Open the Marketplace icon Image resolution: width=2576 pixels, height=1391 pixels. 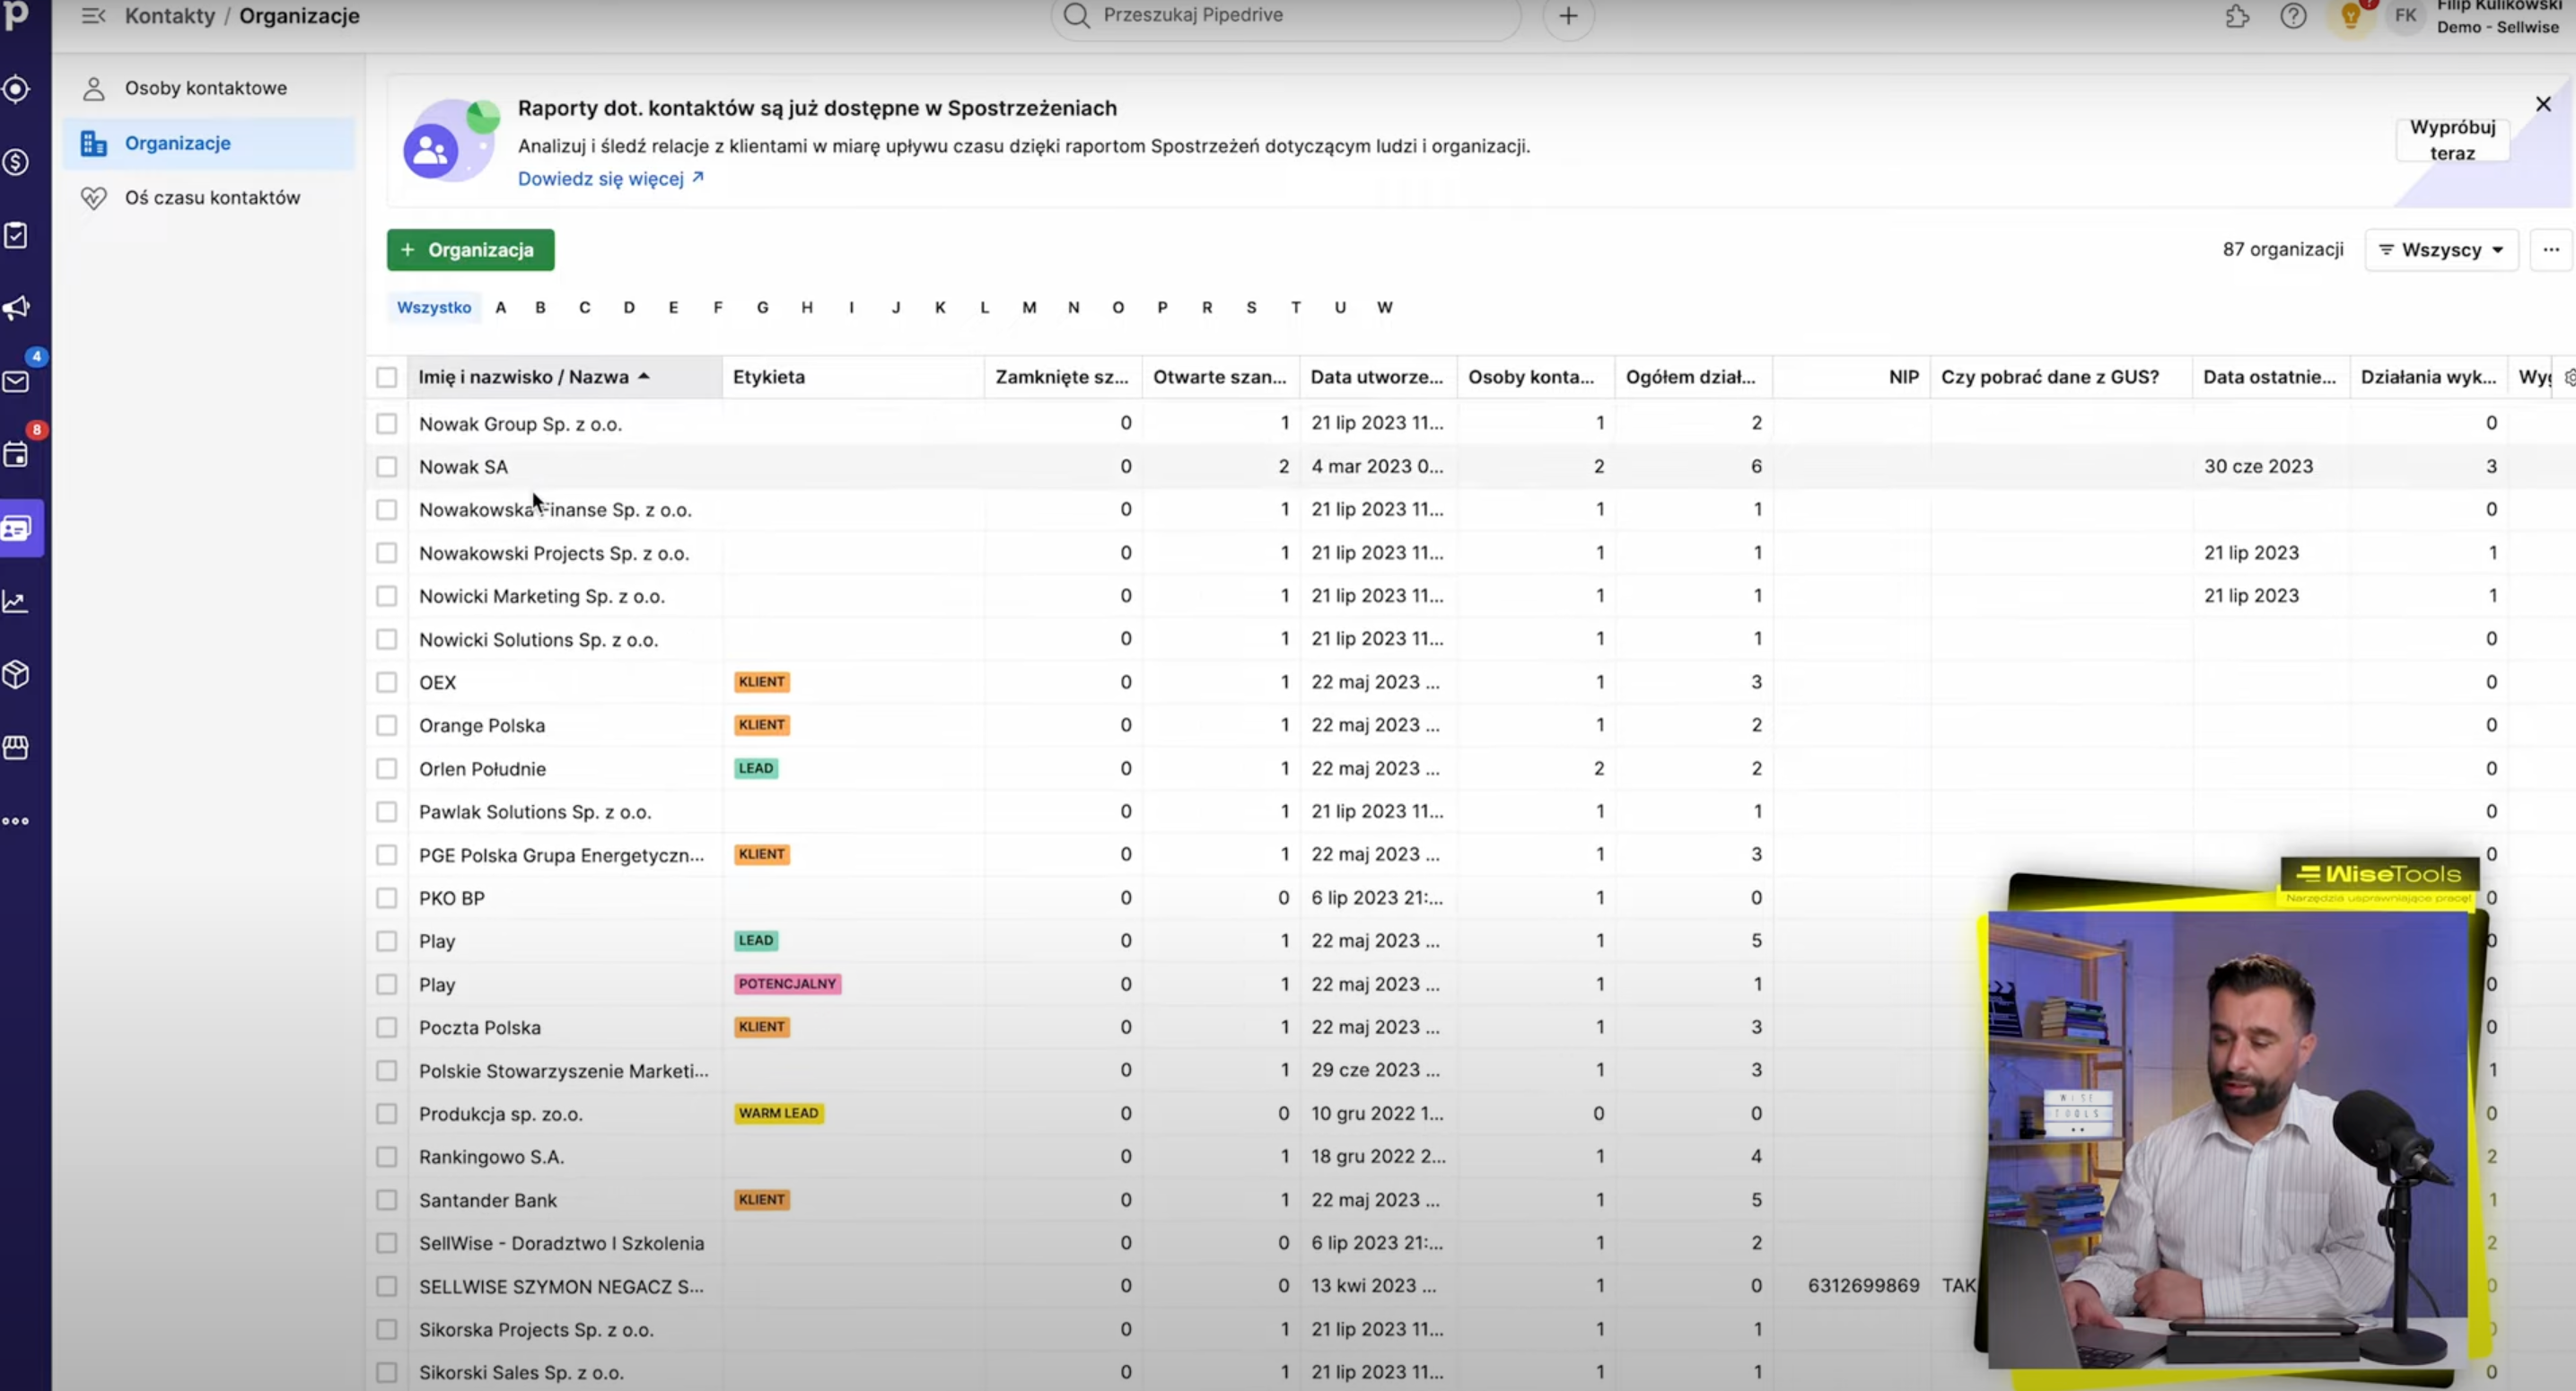click(16, 747)
